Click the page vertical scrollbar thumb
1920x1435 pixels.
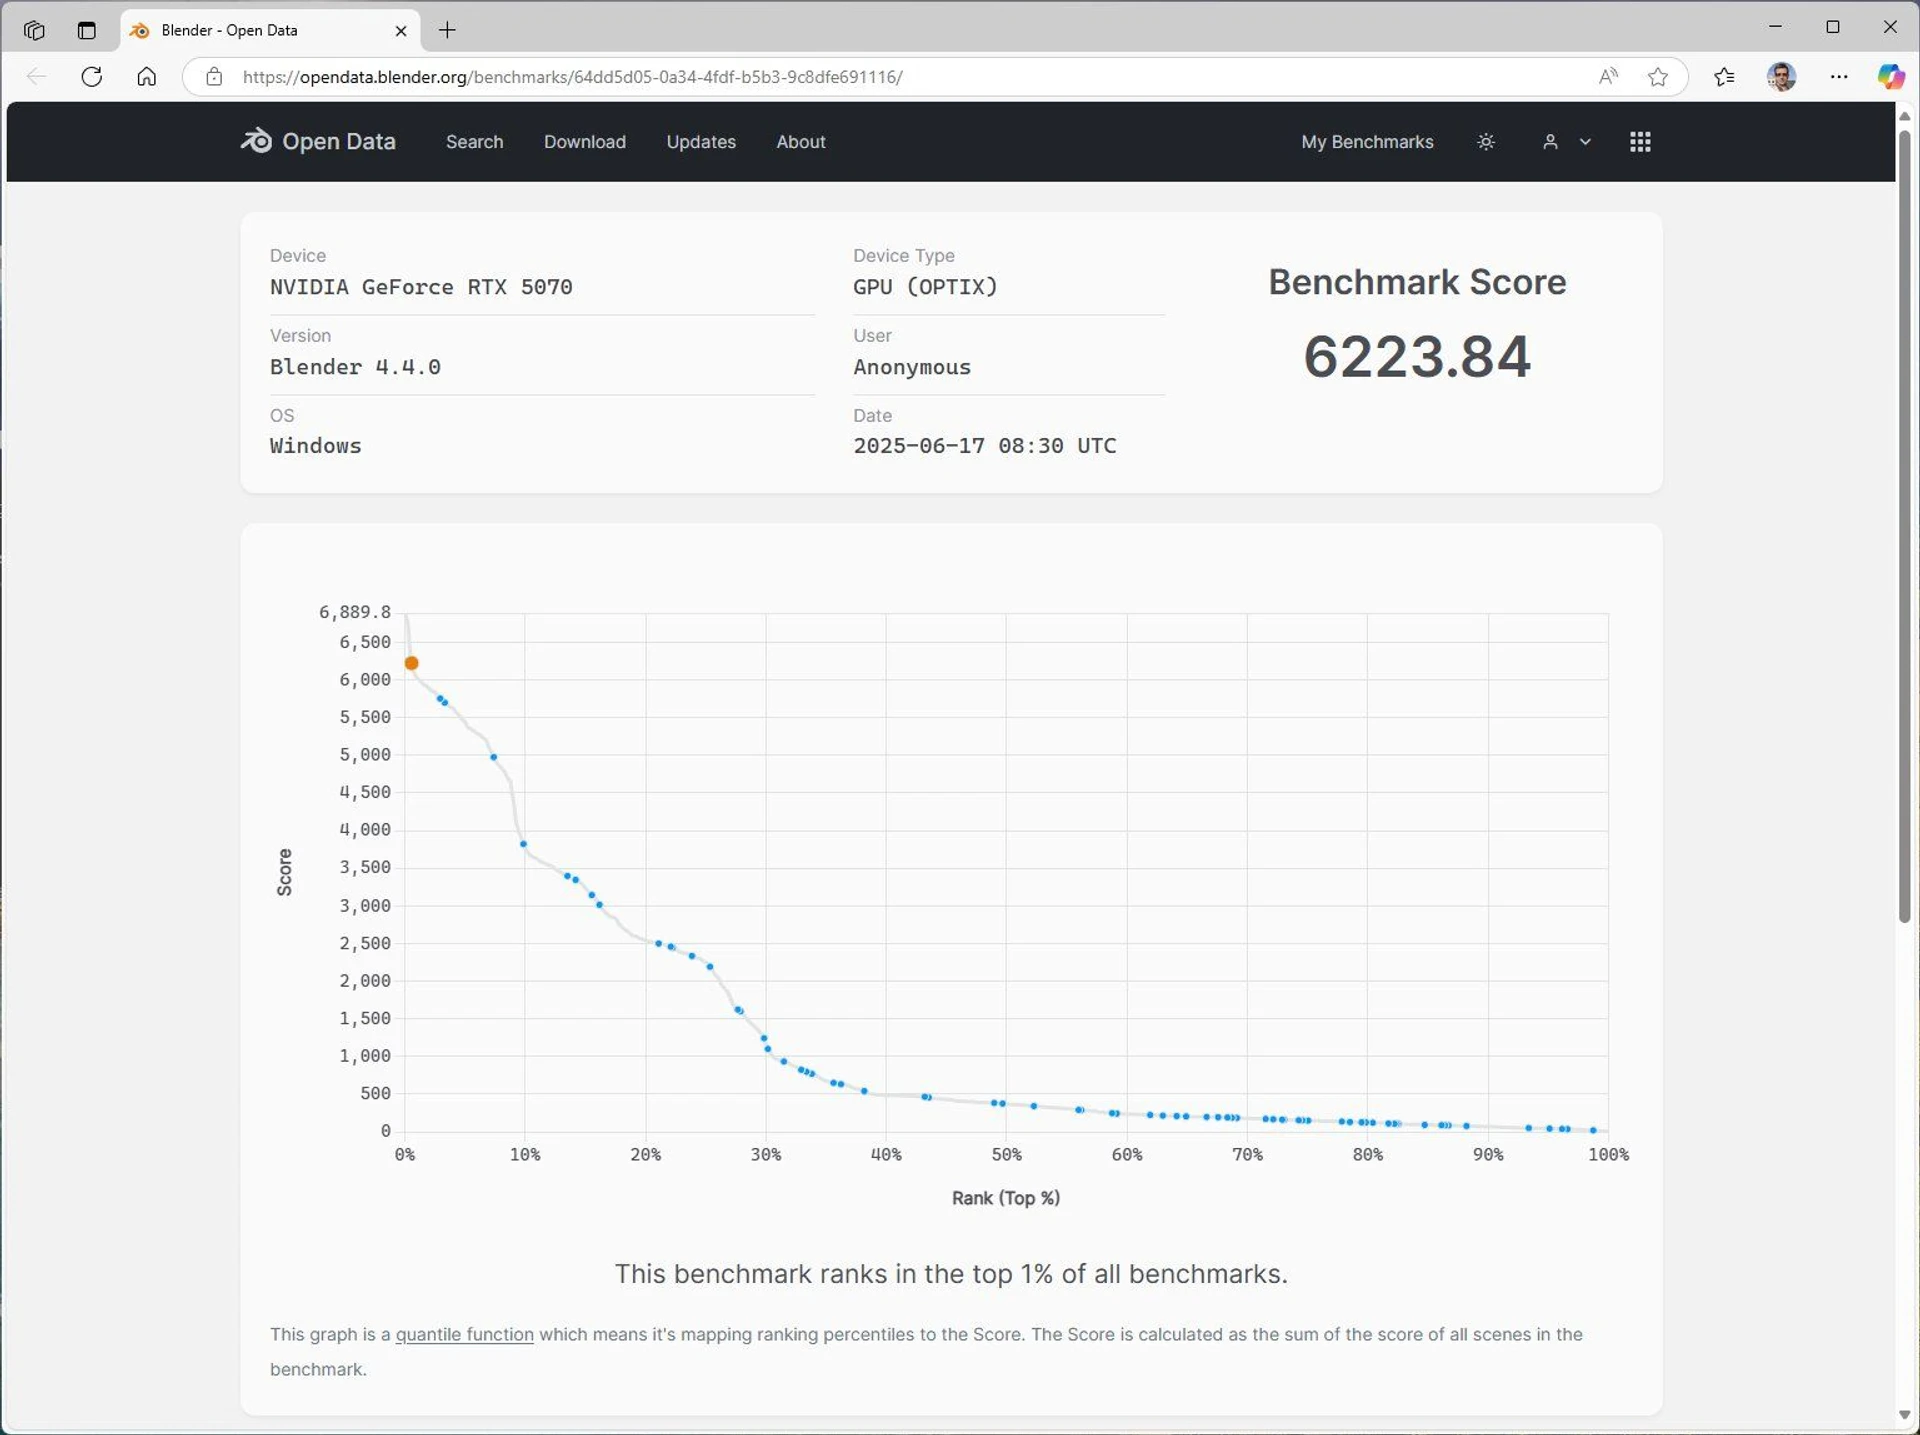click(1904, 525)
